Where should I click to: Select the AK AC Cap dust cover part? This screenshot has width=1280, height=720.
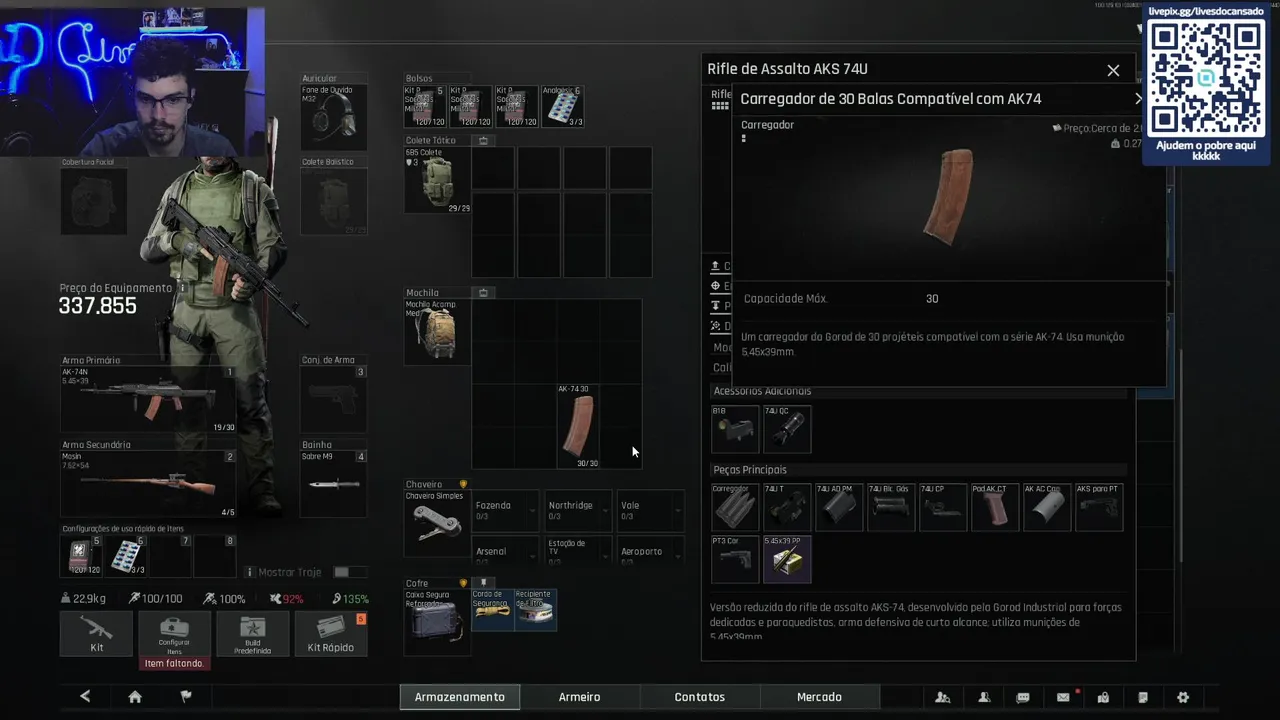[x=1046, y=507]
